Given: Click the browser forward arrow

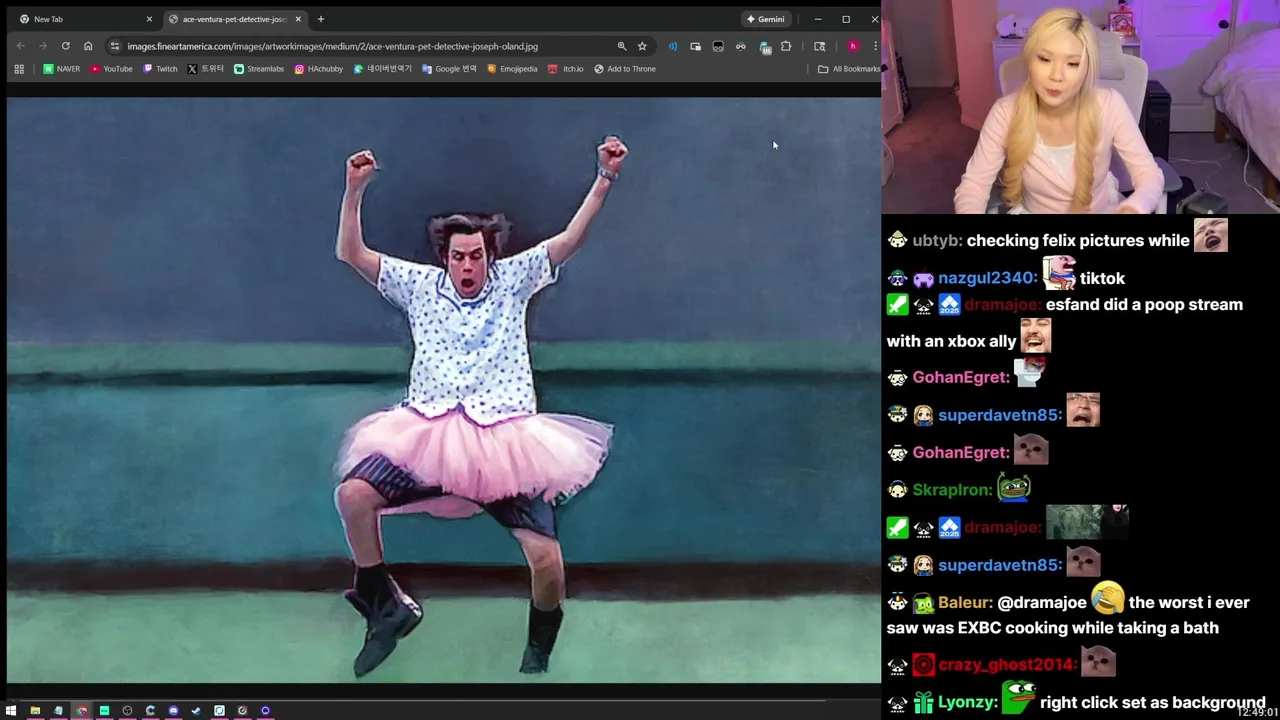Looking at the screenshot, I should coord(43,46).
